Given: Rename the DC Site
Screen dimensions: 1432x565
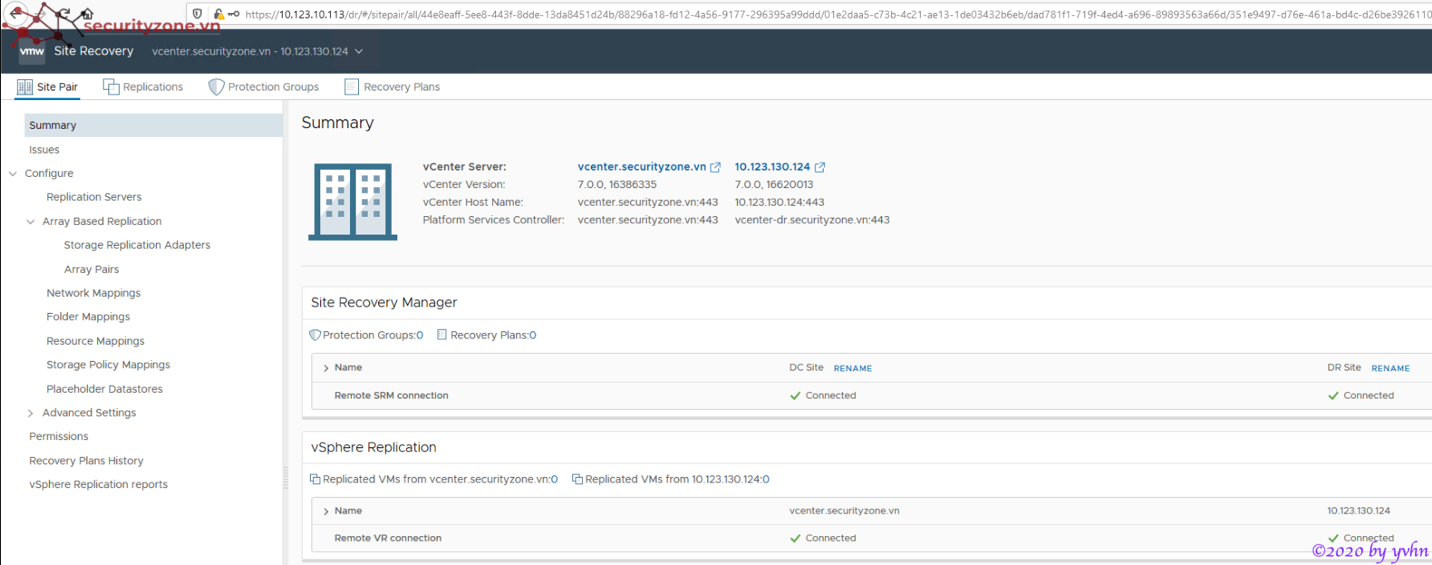Looking at the screenshot, I should tap(853, 368).
